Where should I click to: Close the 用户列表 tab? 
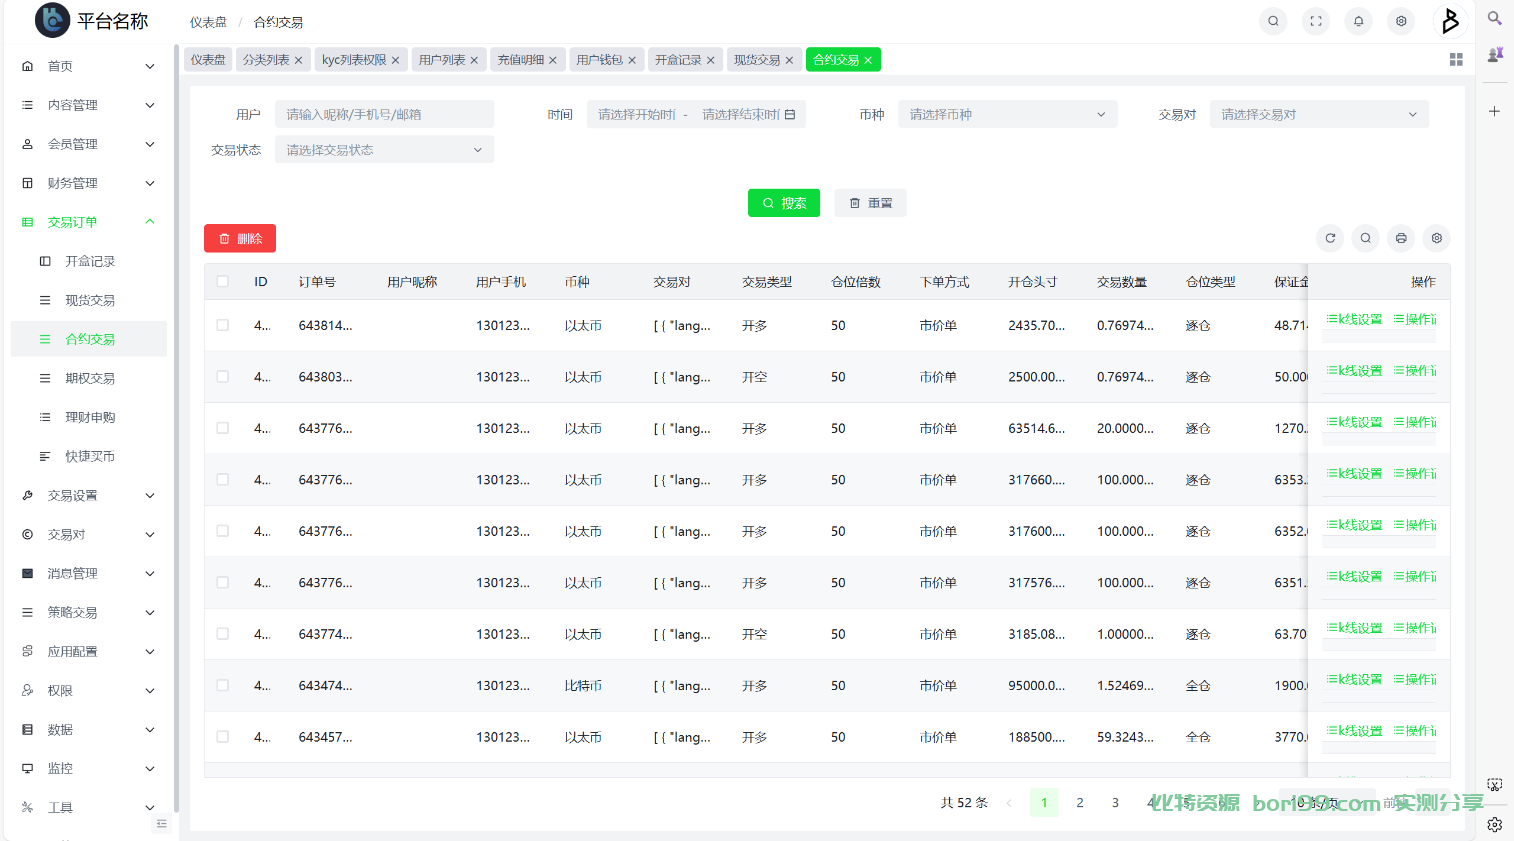click(x=474, y=60)
